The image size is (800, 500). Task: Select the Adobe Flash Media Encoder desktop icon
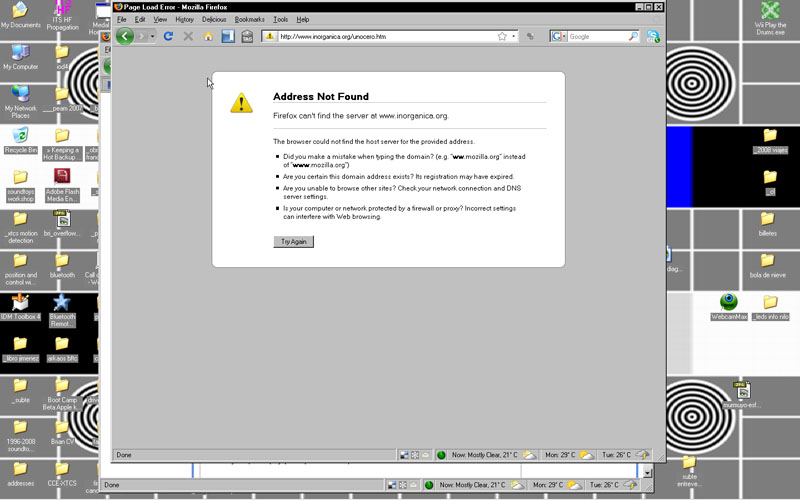(62, 185)
